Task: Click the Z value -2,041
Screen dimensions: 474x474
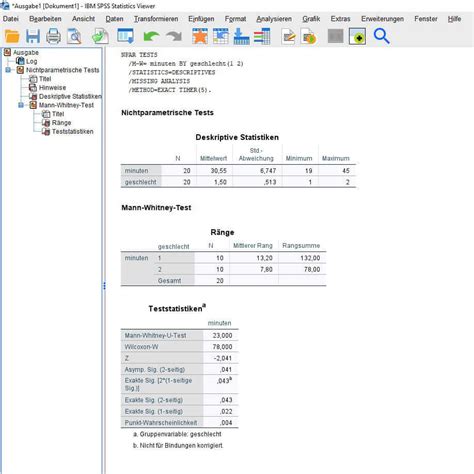Action: click(222, 358)
